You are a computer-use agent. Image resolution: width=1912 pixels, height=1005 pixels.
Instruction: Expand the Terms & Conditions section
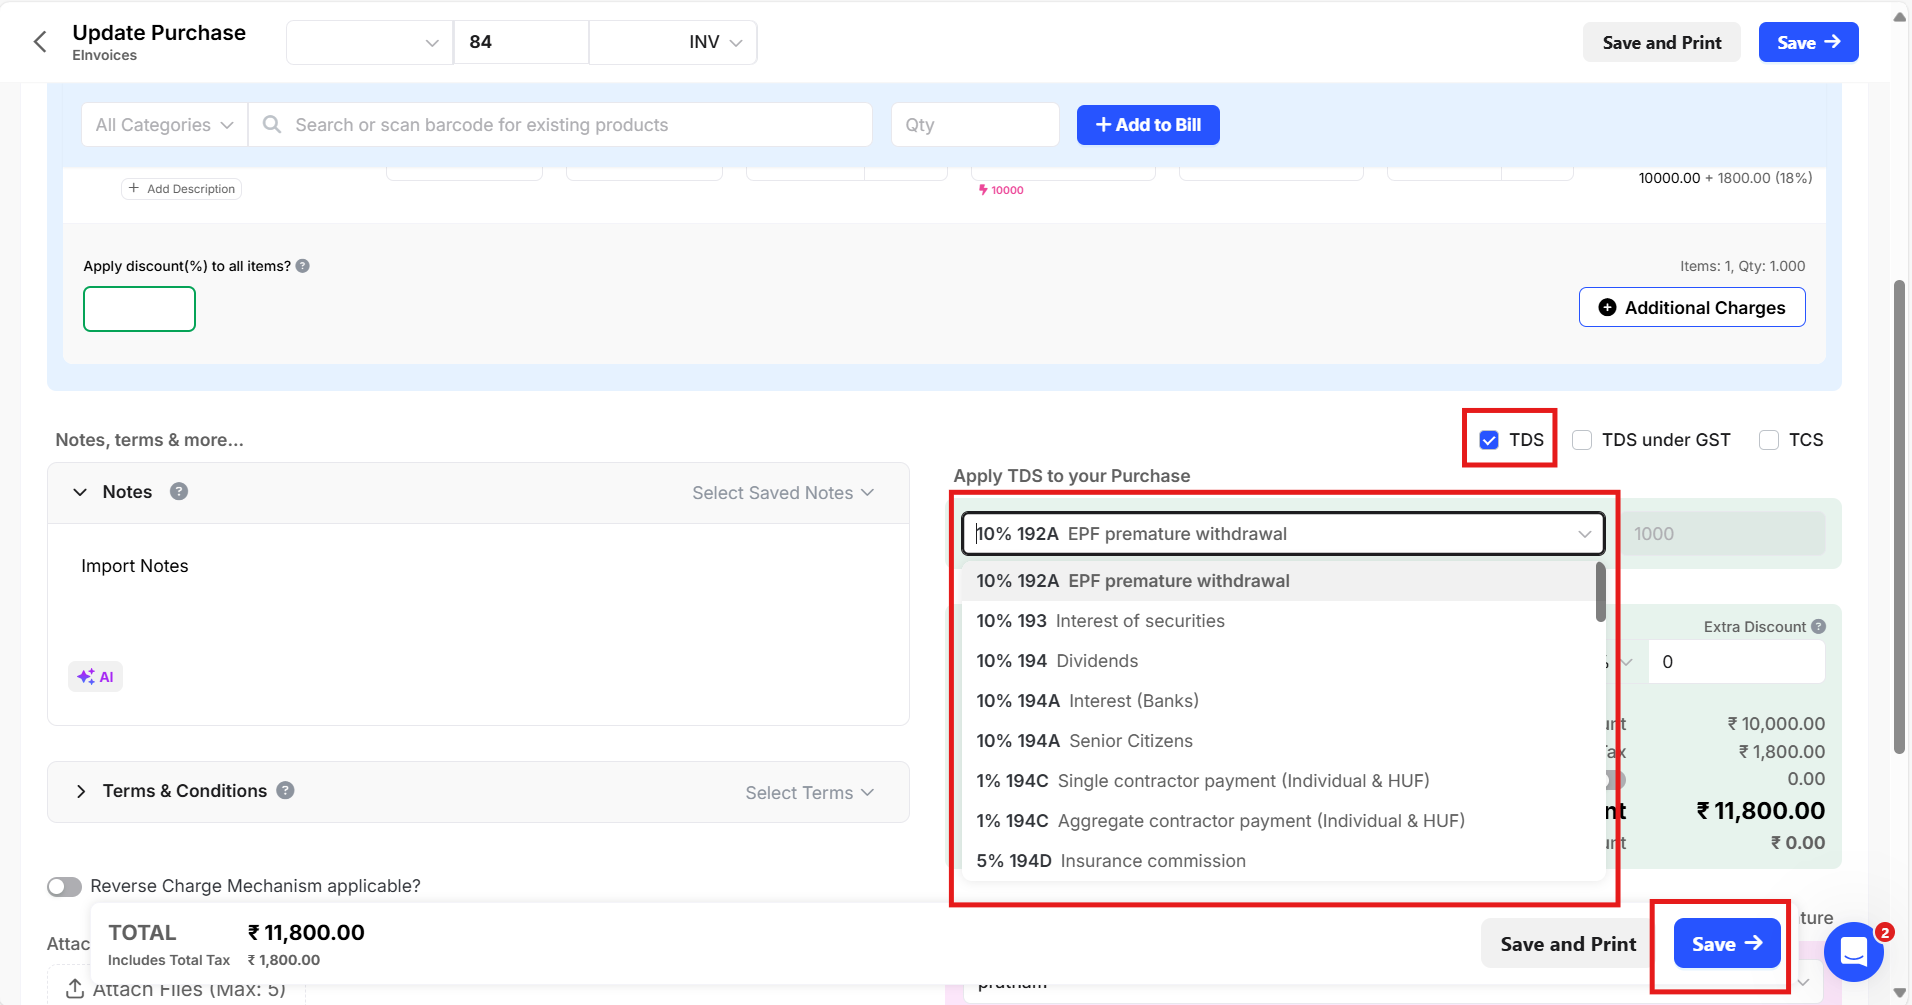click(81, 791)
